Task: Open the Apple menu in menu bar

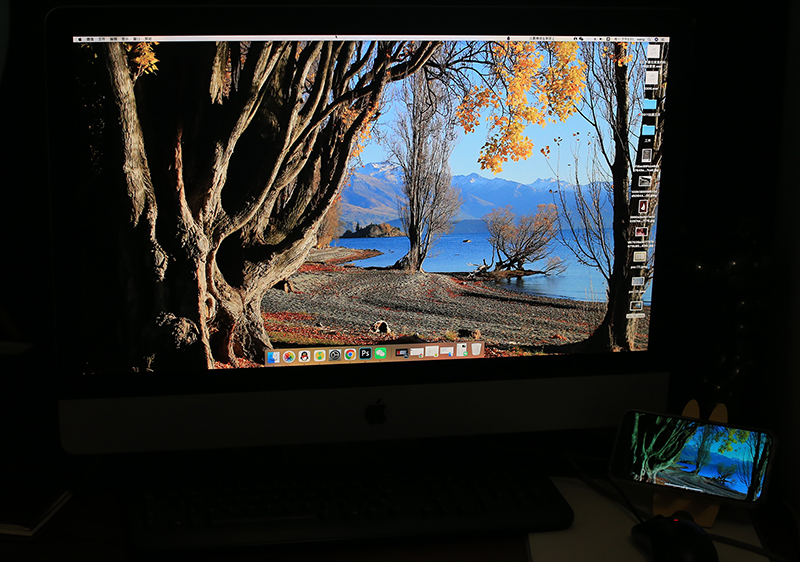Action: tap(80, 39)
